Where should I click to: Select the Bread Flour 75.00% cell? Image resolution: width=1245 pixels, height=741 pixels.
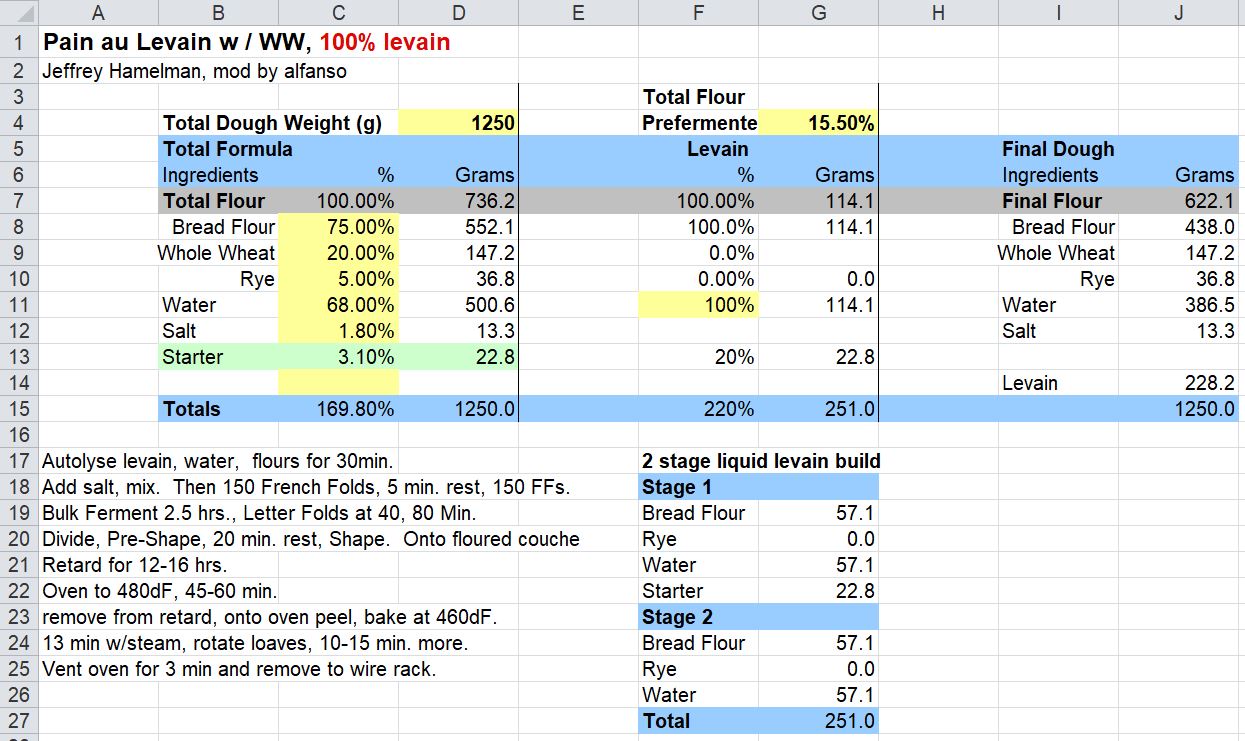pos(338,227)
